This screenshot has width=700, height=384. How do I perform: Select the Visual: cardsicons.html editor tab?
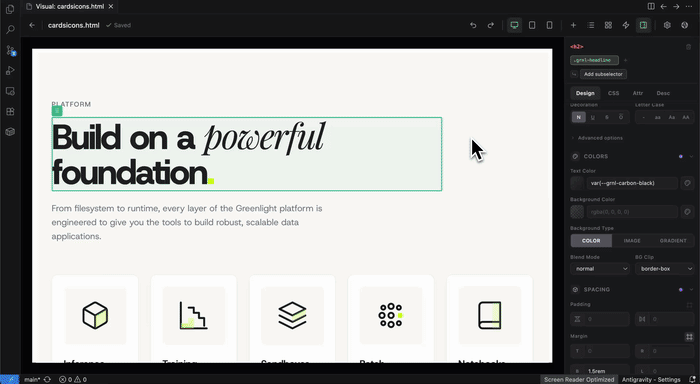click(x=69, y=6)
